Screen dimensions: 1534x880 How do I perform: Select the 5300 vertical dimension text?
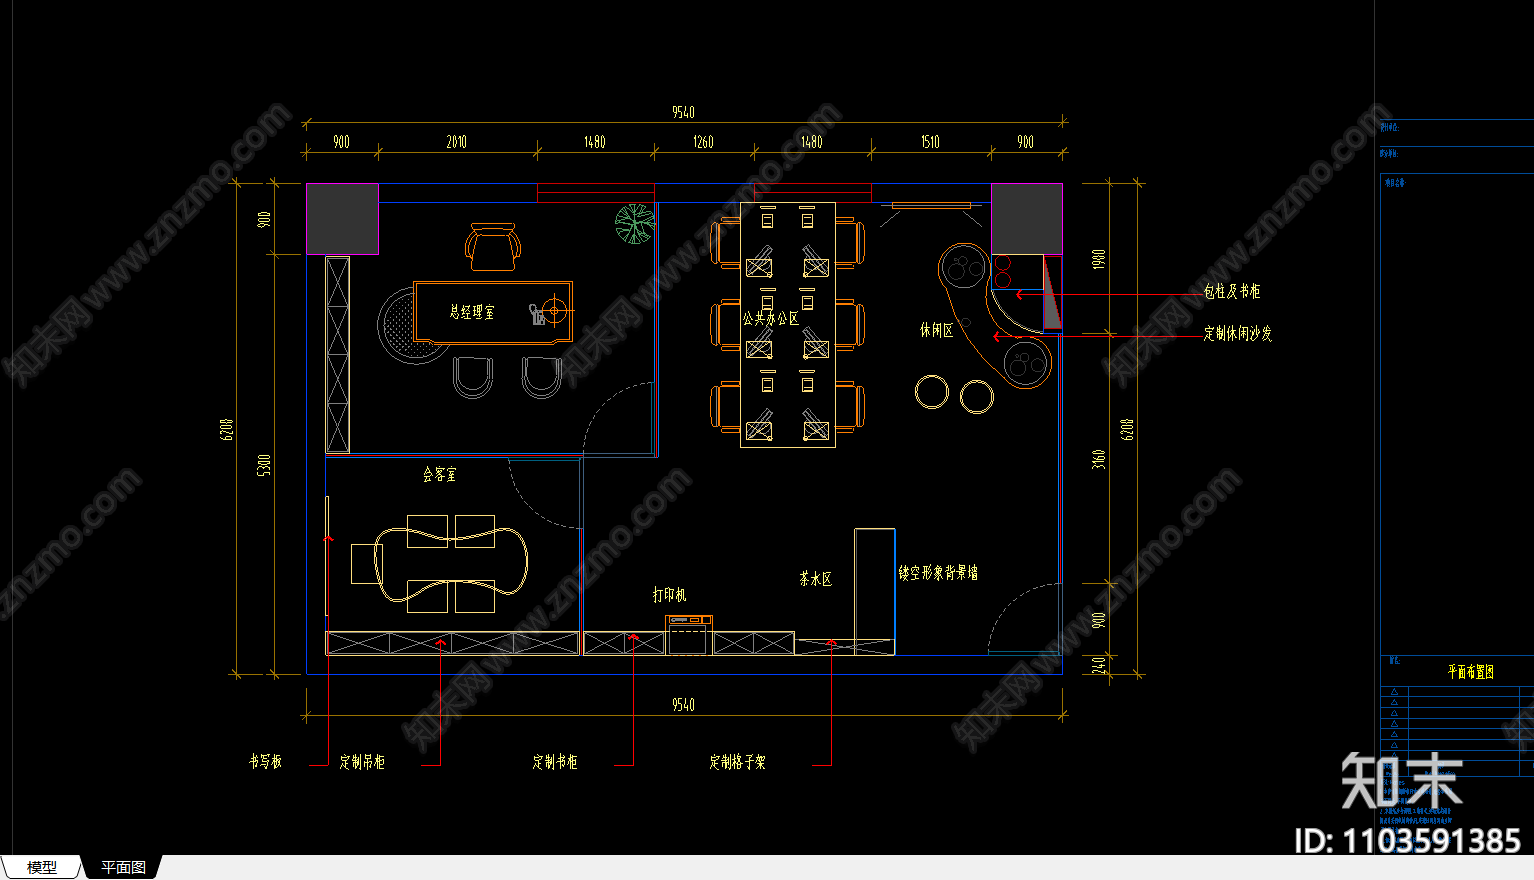coord(264,465)
